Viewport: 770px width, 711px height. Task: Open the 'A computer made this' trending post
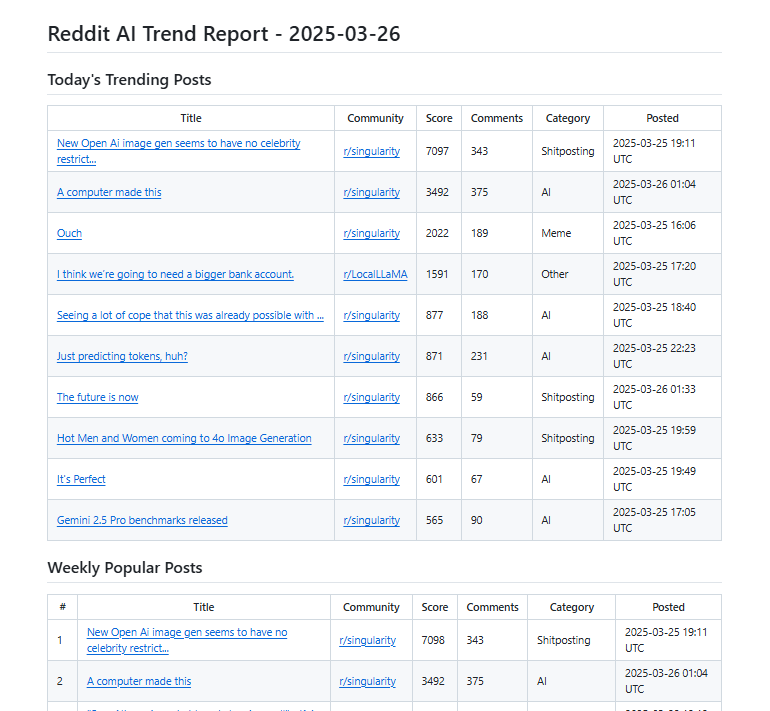coord(109,192)
